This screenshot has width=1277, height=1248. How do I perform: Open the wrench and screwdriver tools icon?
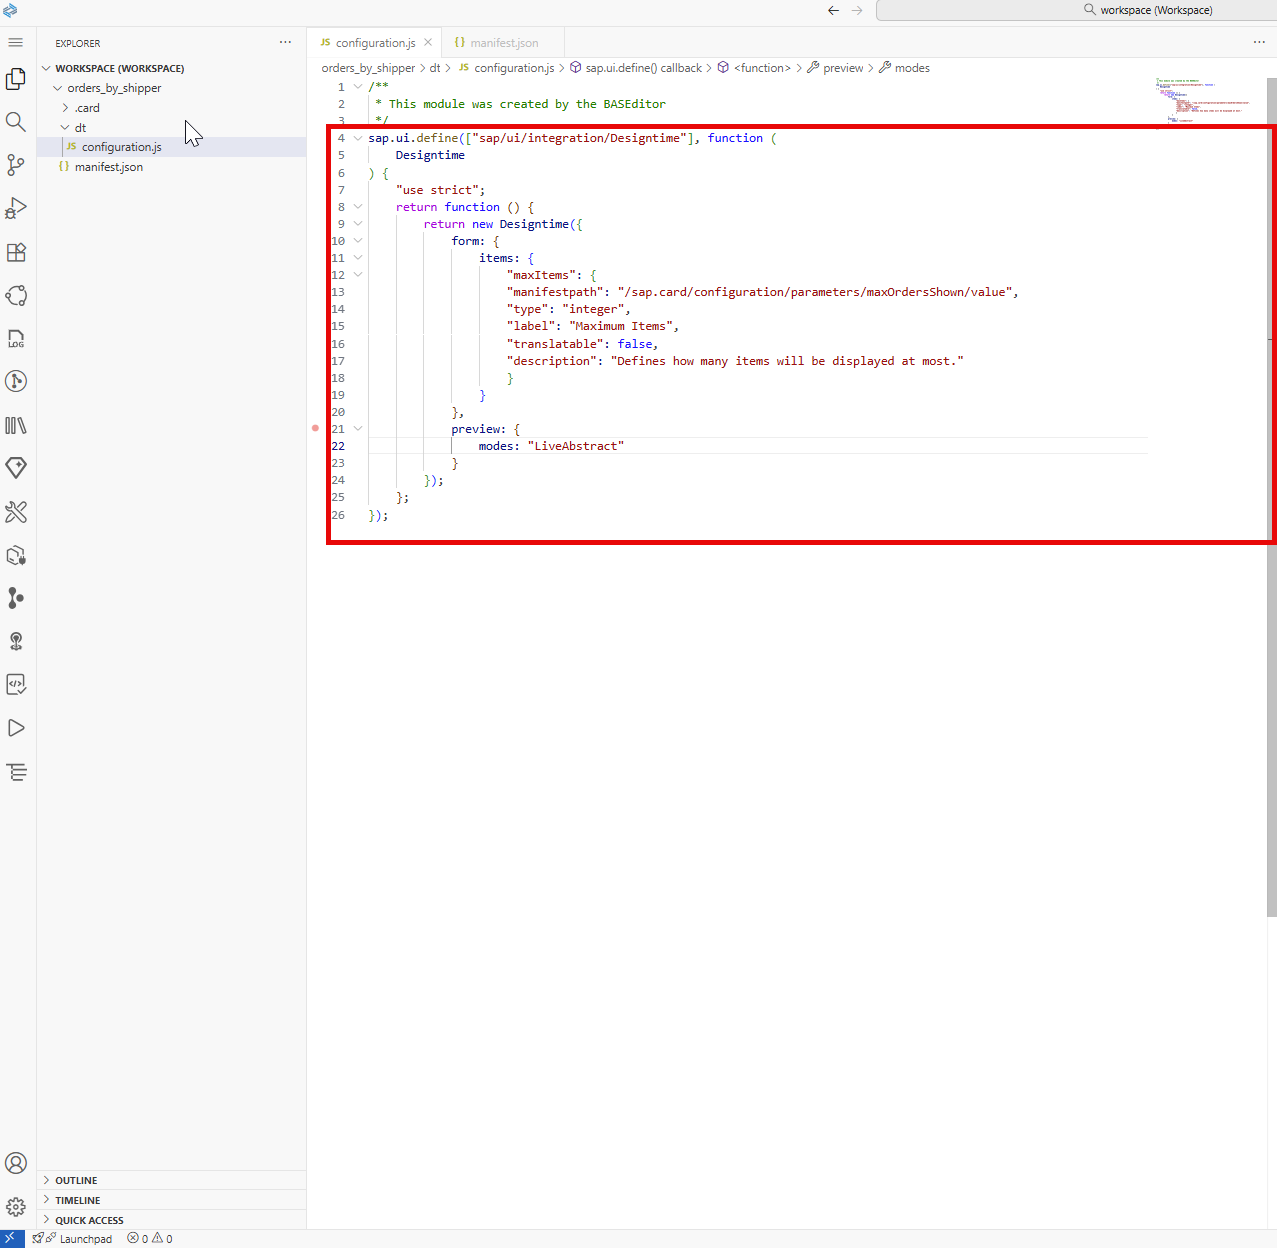[x=16, y=512]
